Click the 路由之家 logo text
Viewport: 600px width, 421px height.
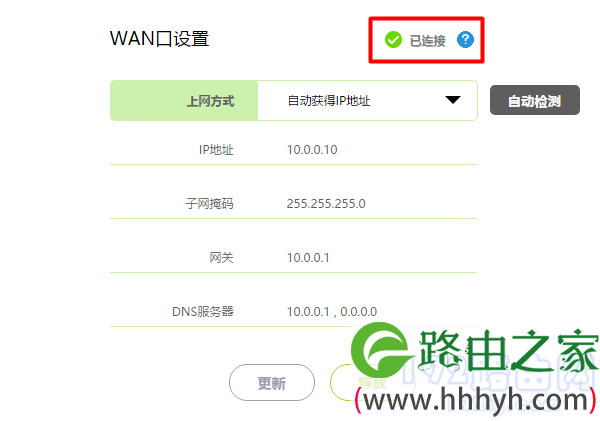[508, 350]
